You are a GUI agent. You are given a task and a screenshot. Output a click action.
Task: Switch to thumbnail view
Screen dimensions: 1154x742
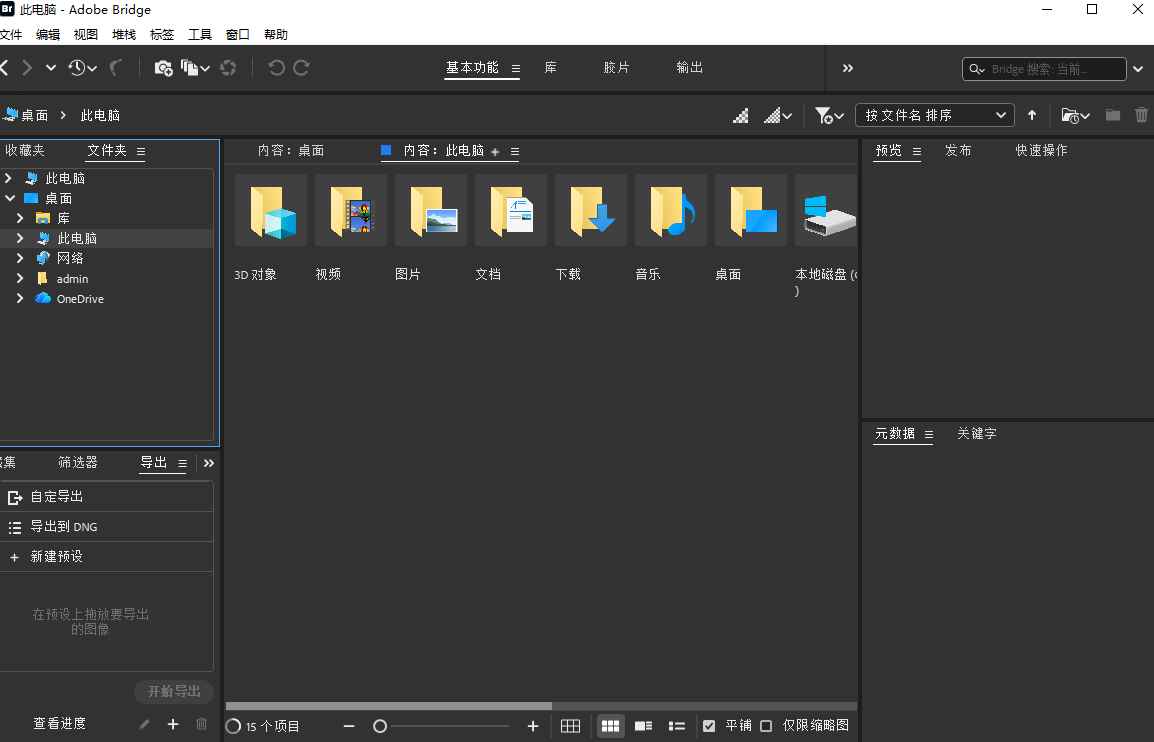(610, 727)
